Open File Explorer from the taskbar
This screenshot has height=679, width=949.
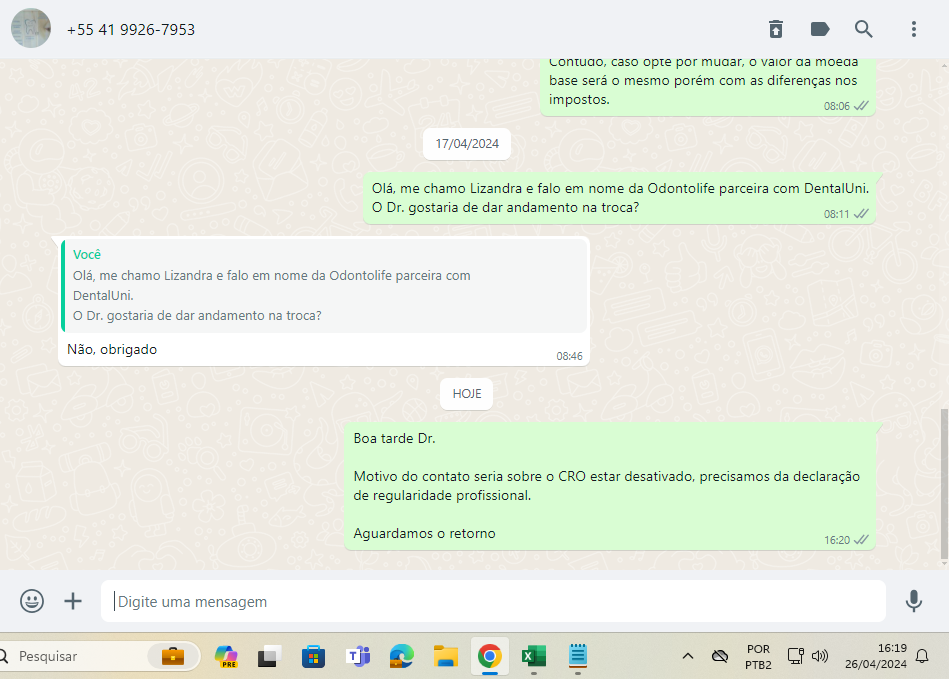pos(446,656)
